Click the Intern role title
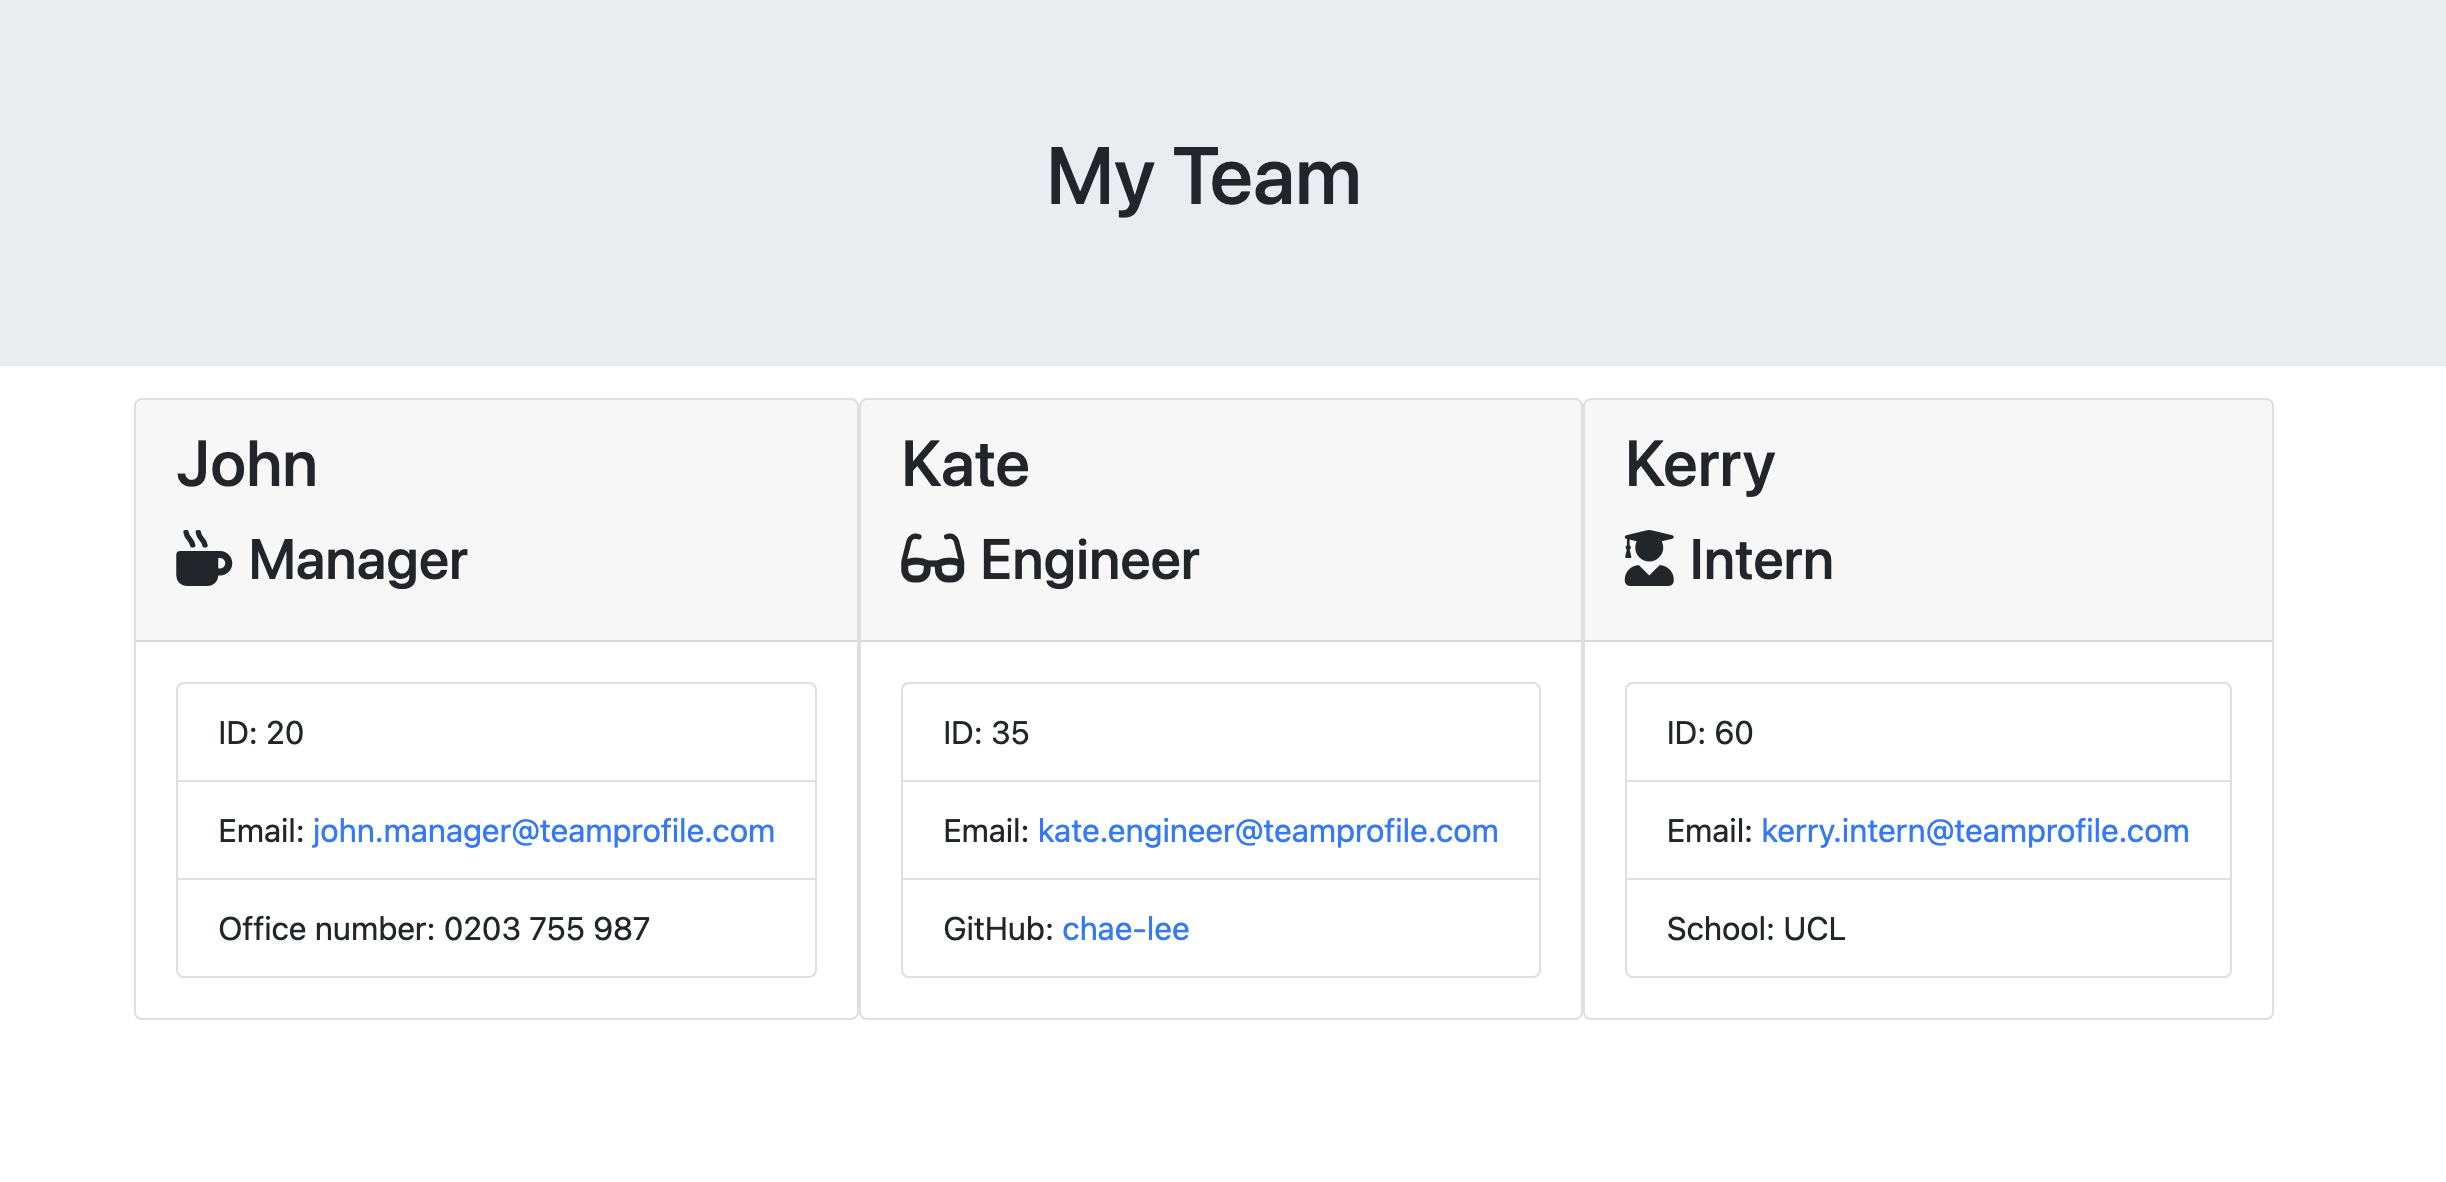Image resolution: width=2446 pixels, height=1182 pixels. click(x=1761, y=560)
